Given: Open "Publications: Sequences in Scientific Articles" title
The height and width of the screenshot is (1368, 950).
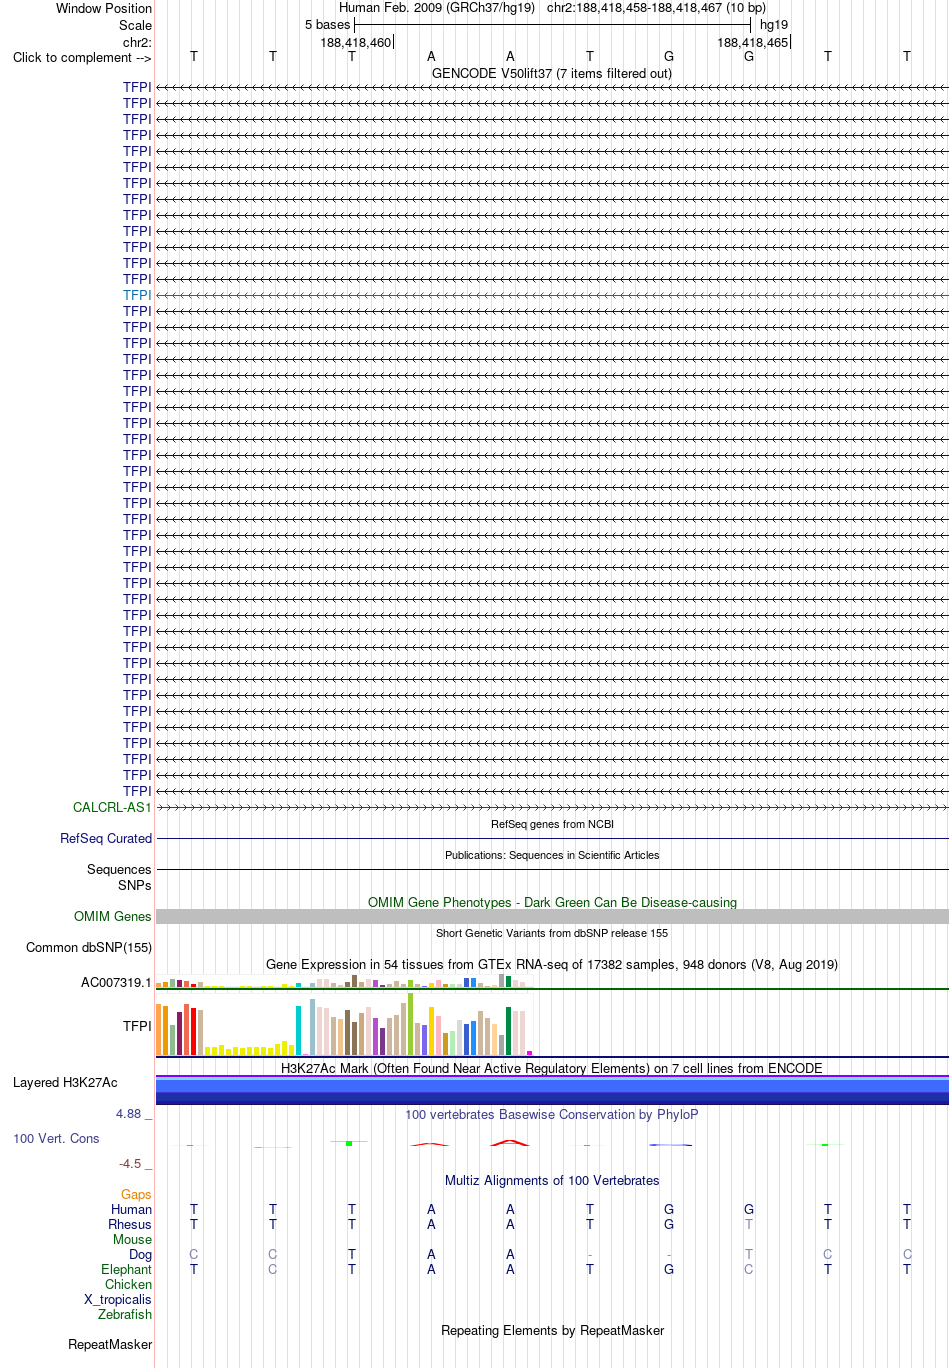Looking at the screenshot, I should (552, 855).
